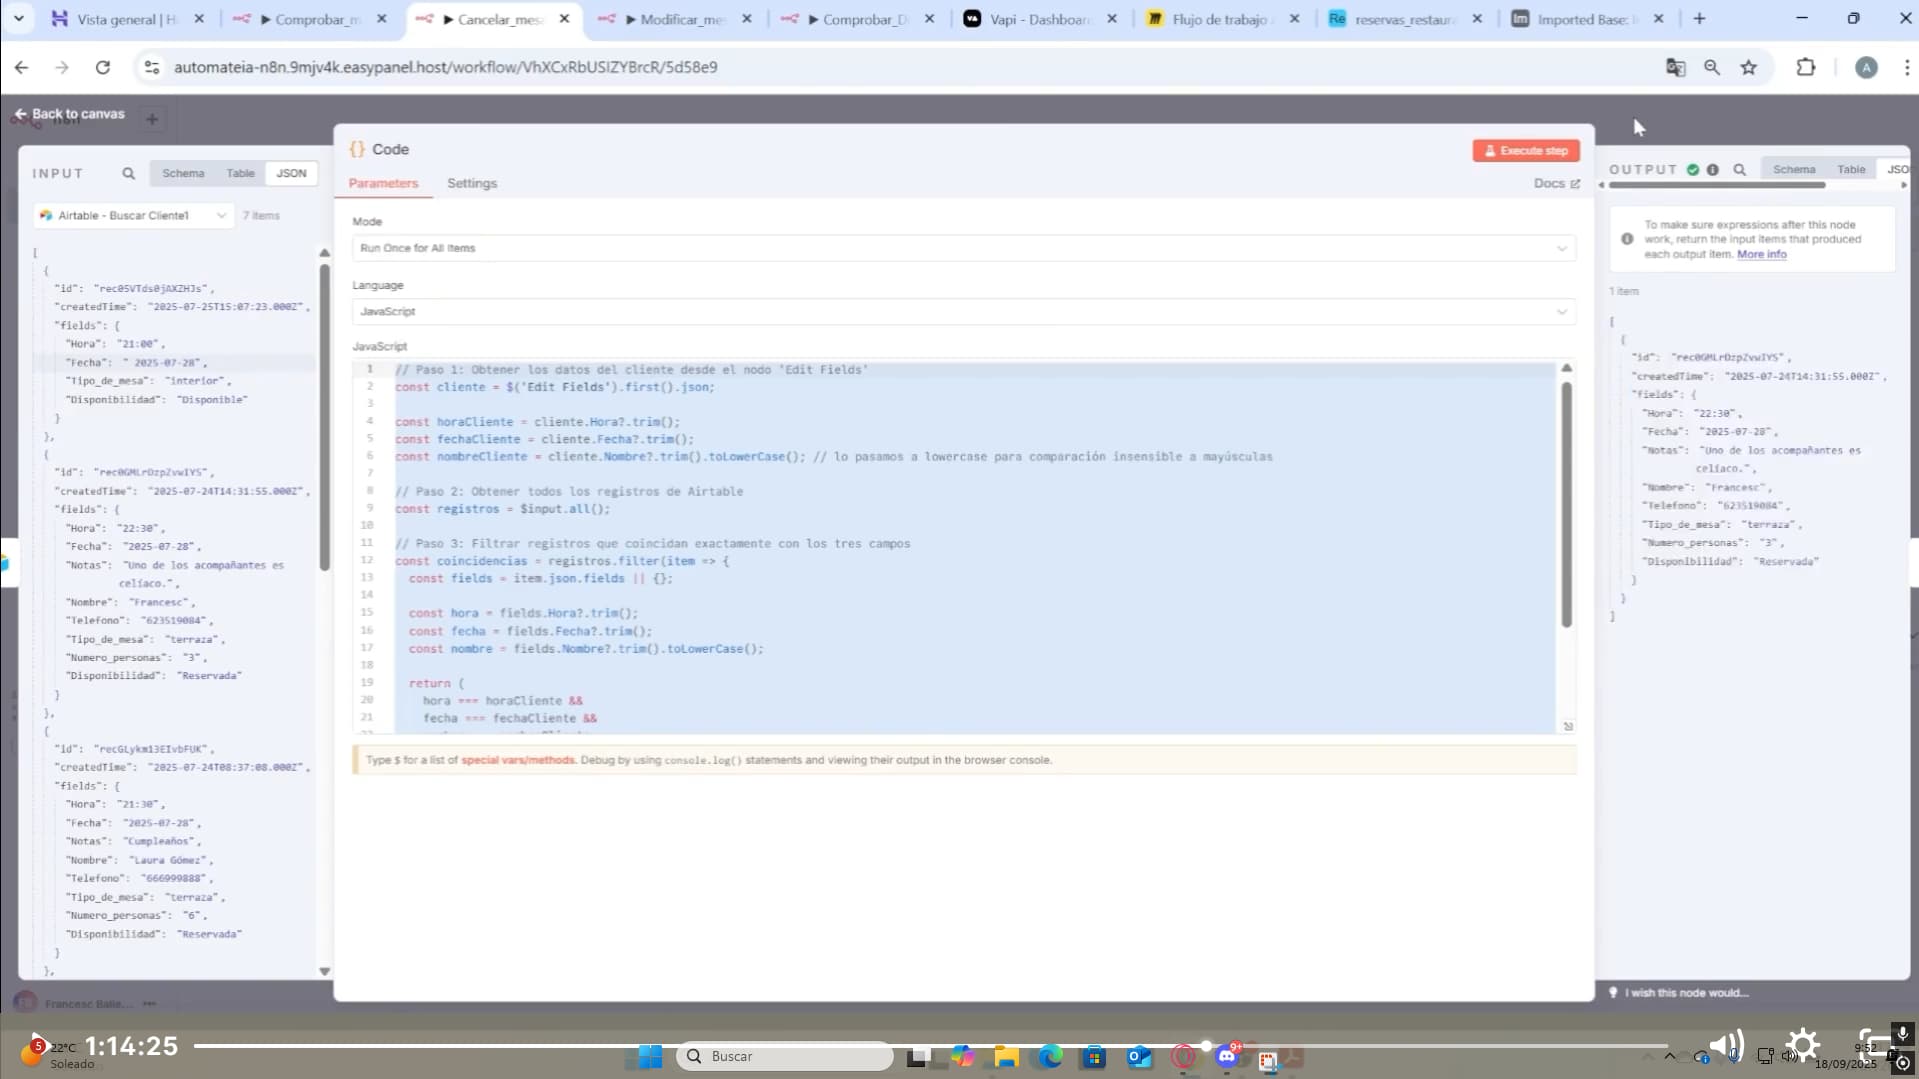Click inside the JavaScript code editor

[964, 547]
